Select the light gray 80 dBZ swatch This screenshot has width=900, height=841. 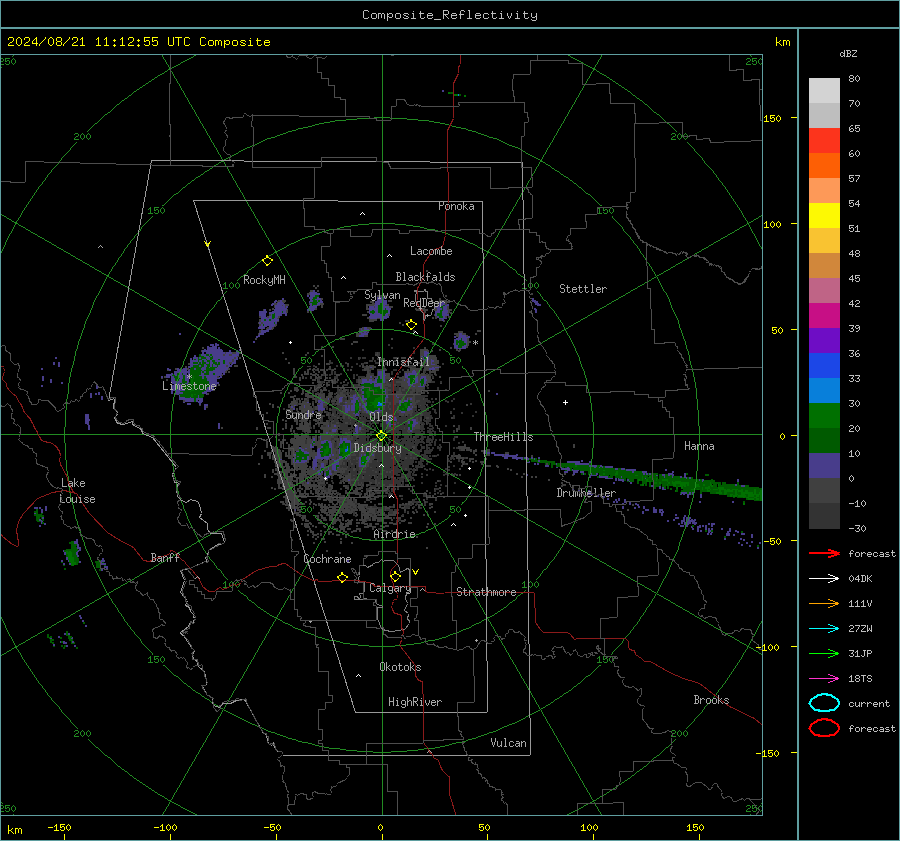tap(824, 90)
